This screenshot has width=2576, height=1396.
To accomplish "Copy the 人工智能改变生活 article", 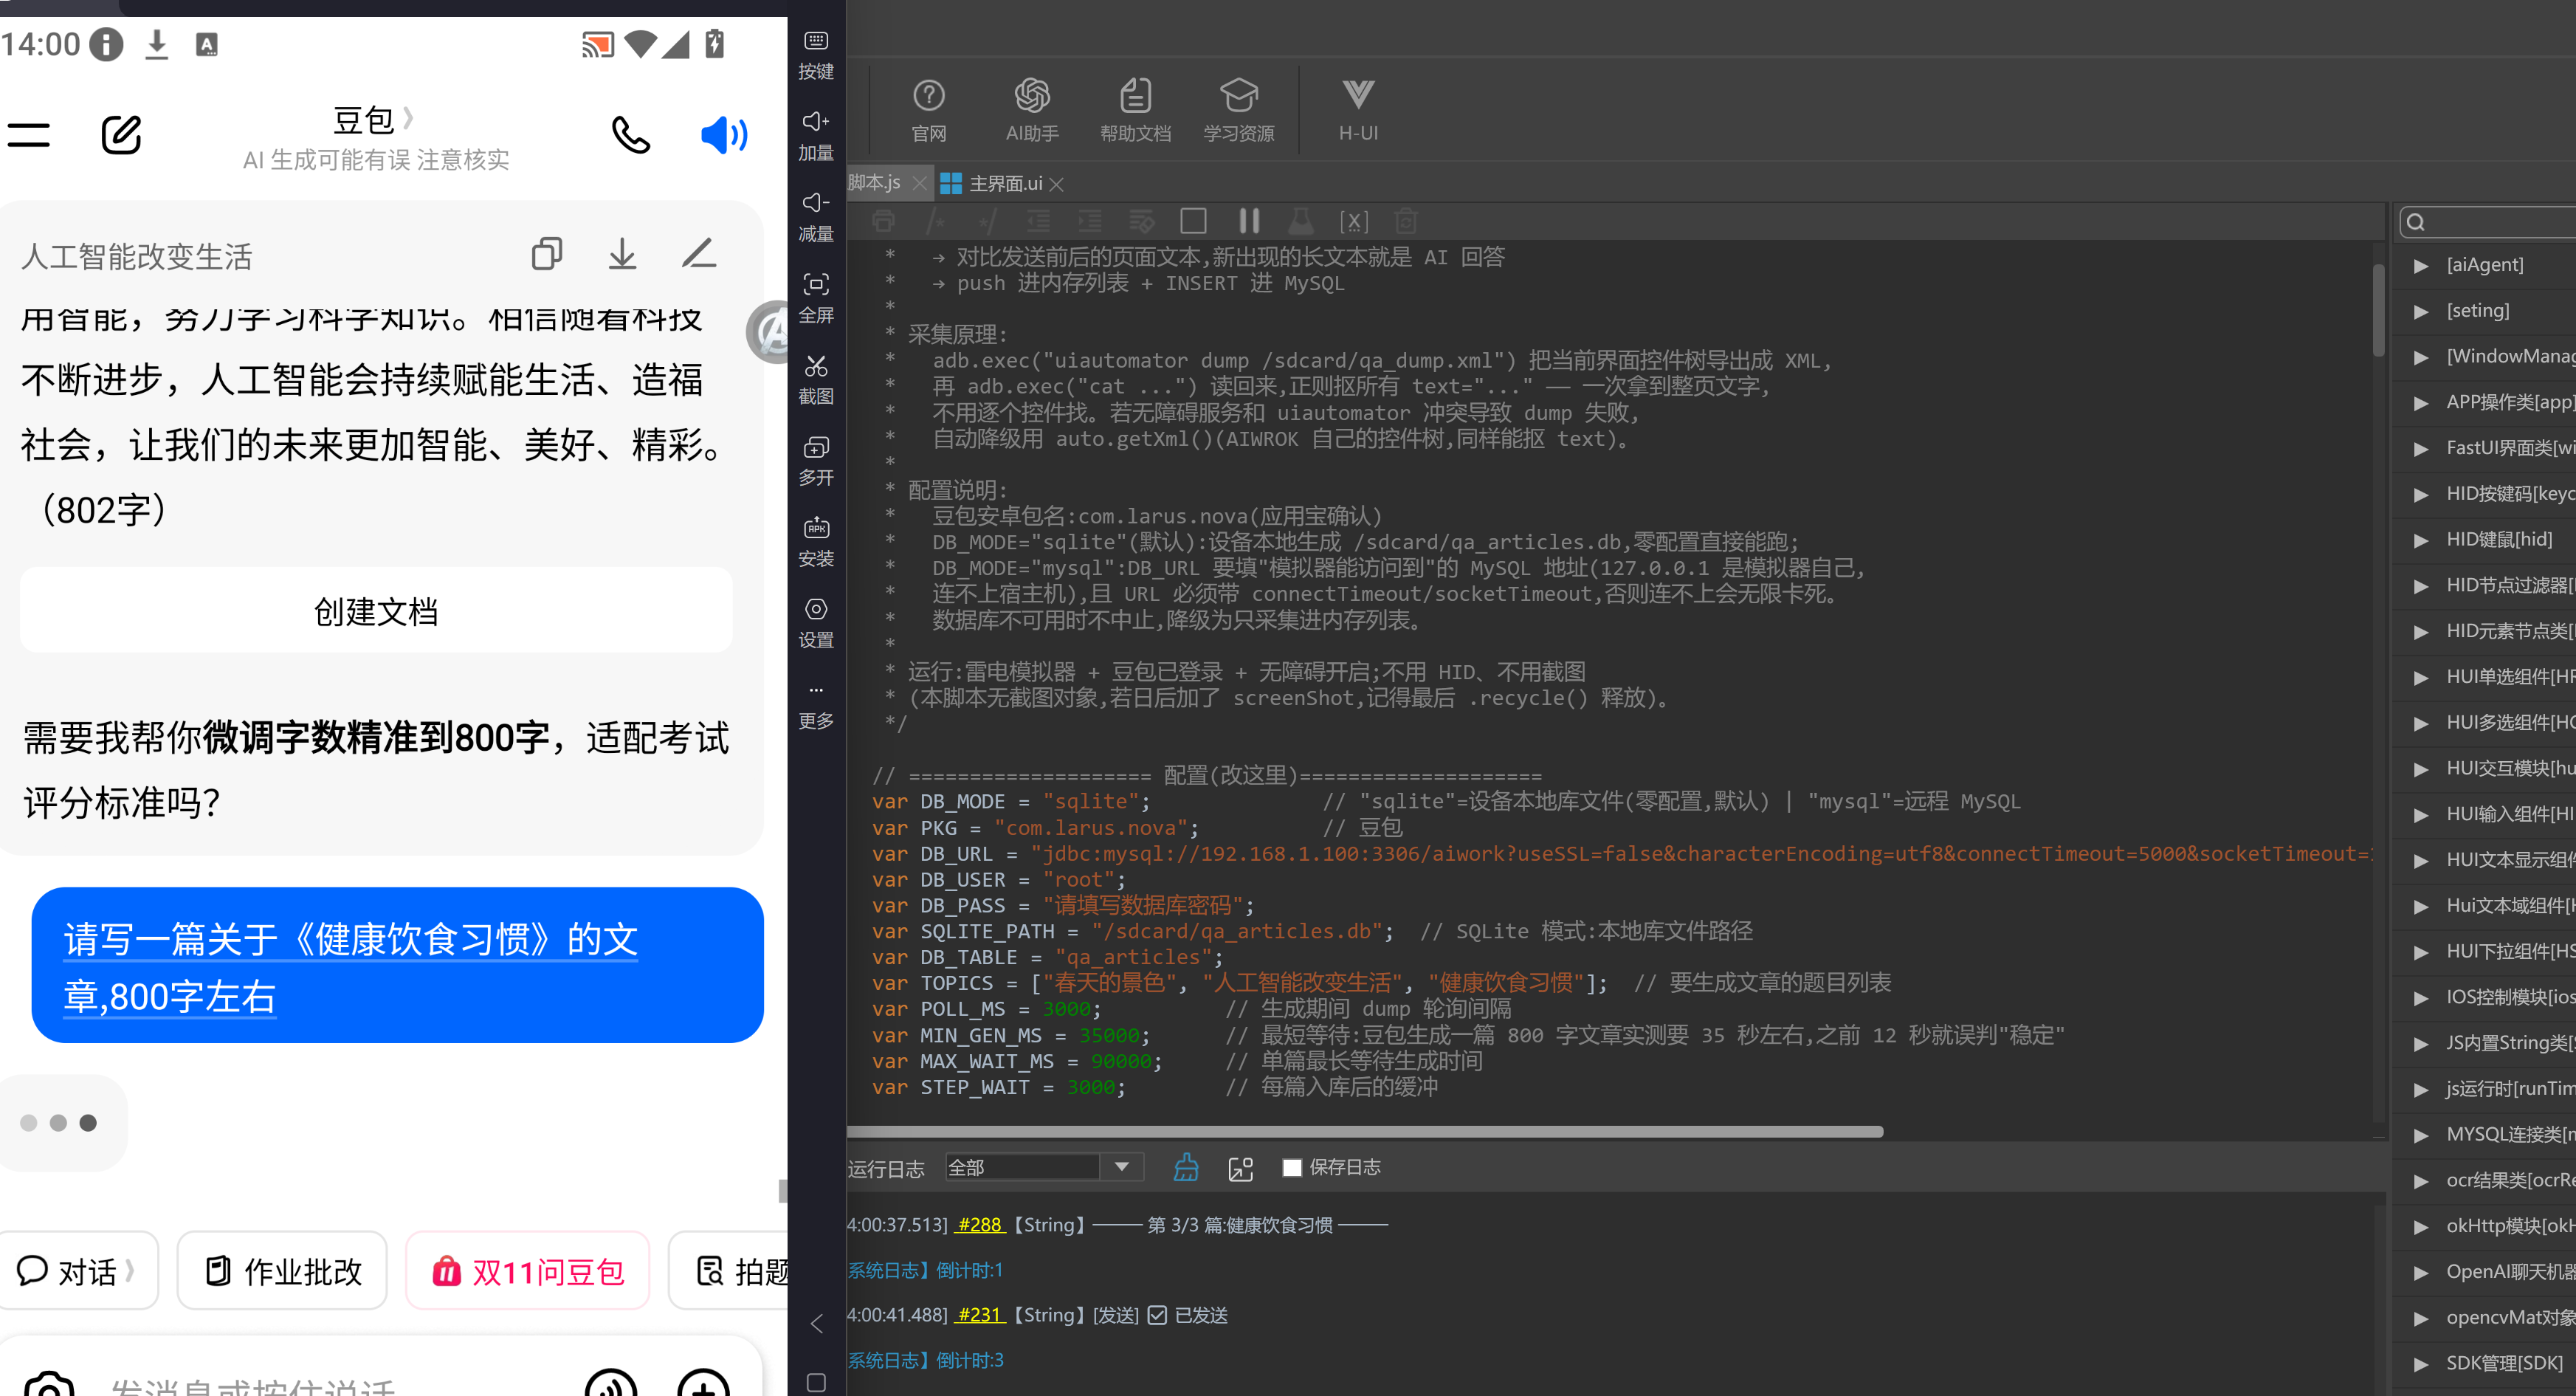I will [x=546, y=254].
